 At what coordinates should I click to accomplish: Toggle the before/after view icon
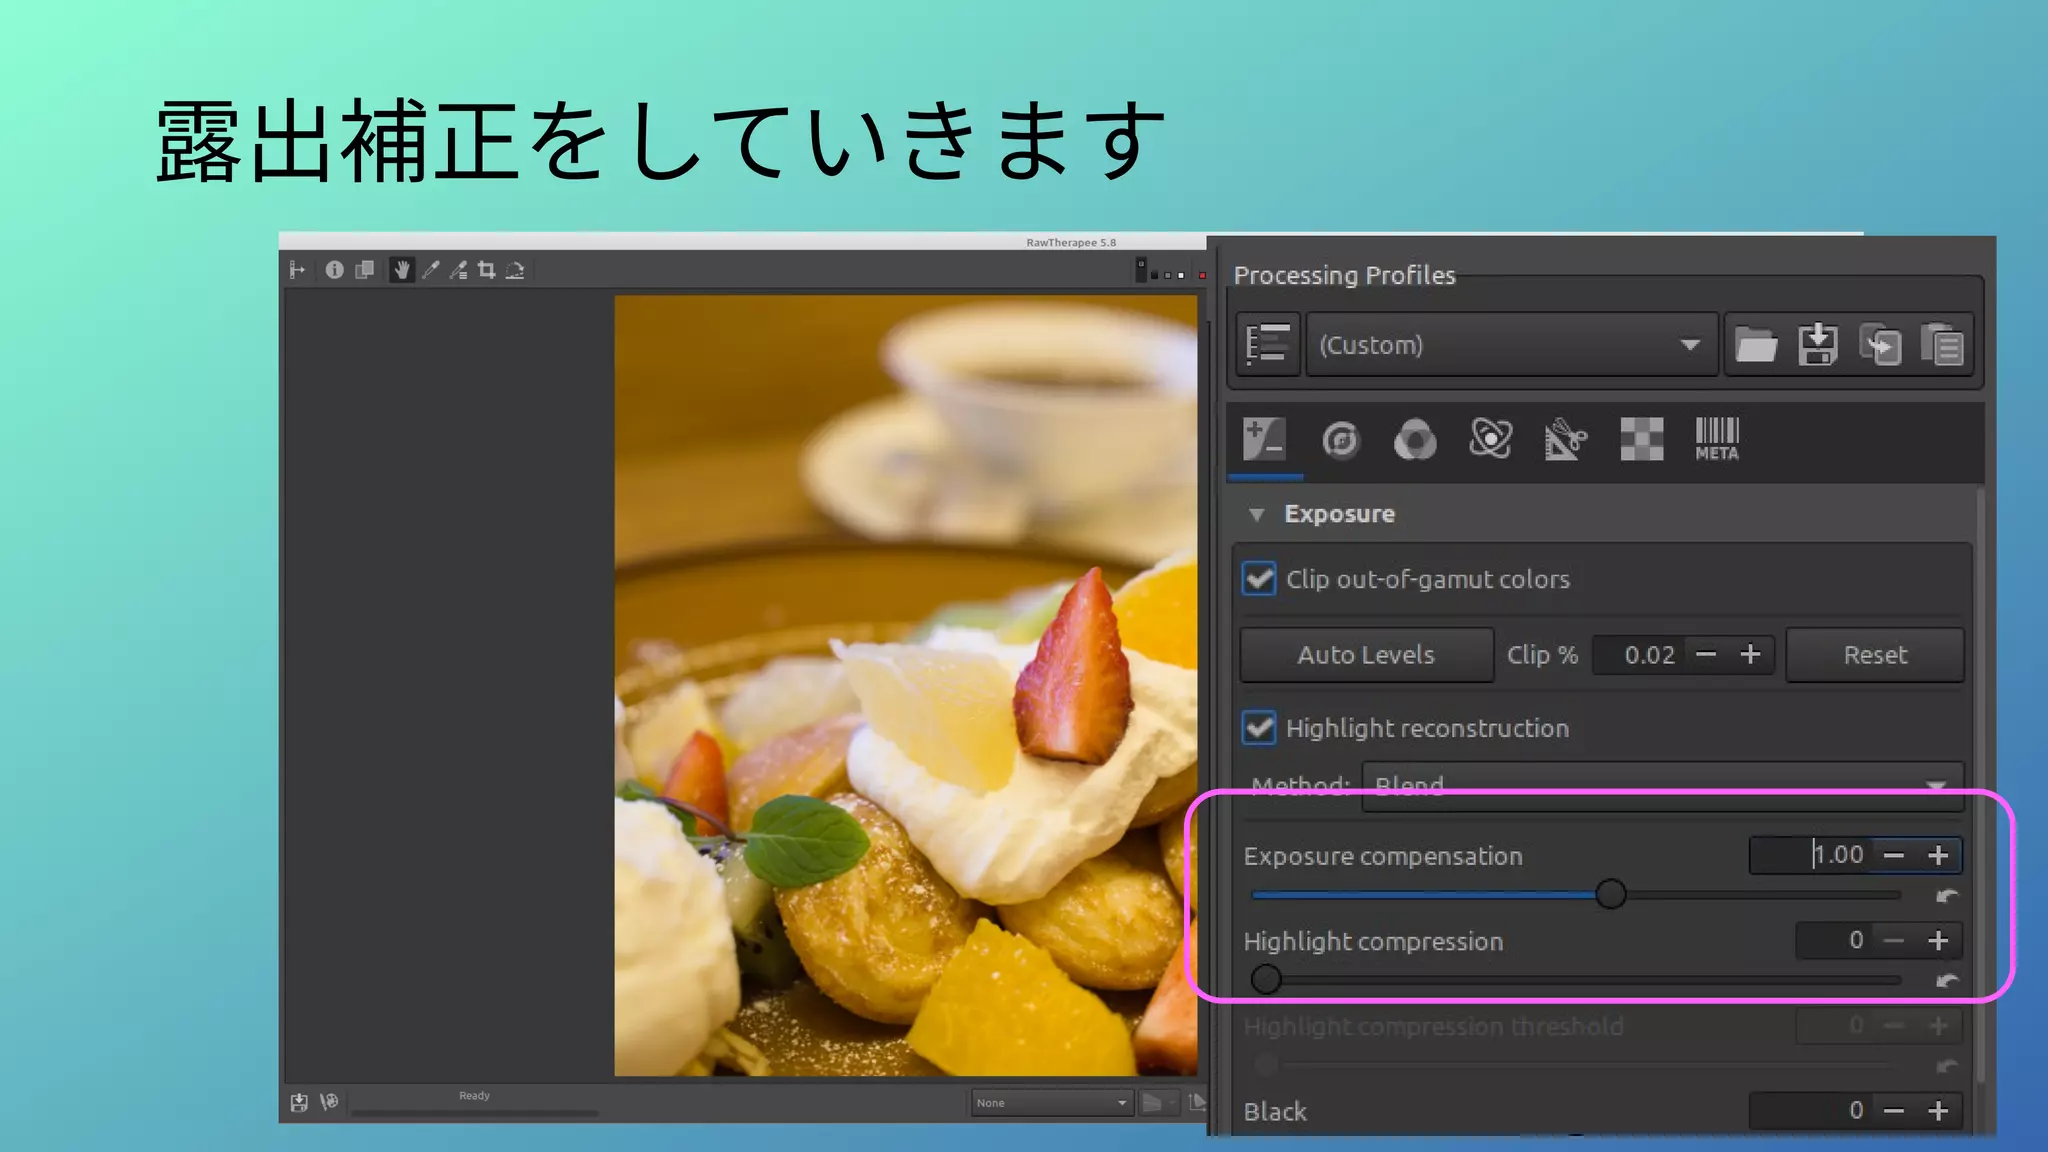pyautogui.click(x=365, y=269)
